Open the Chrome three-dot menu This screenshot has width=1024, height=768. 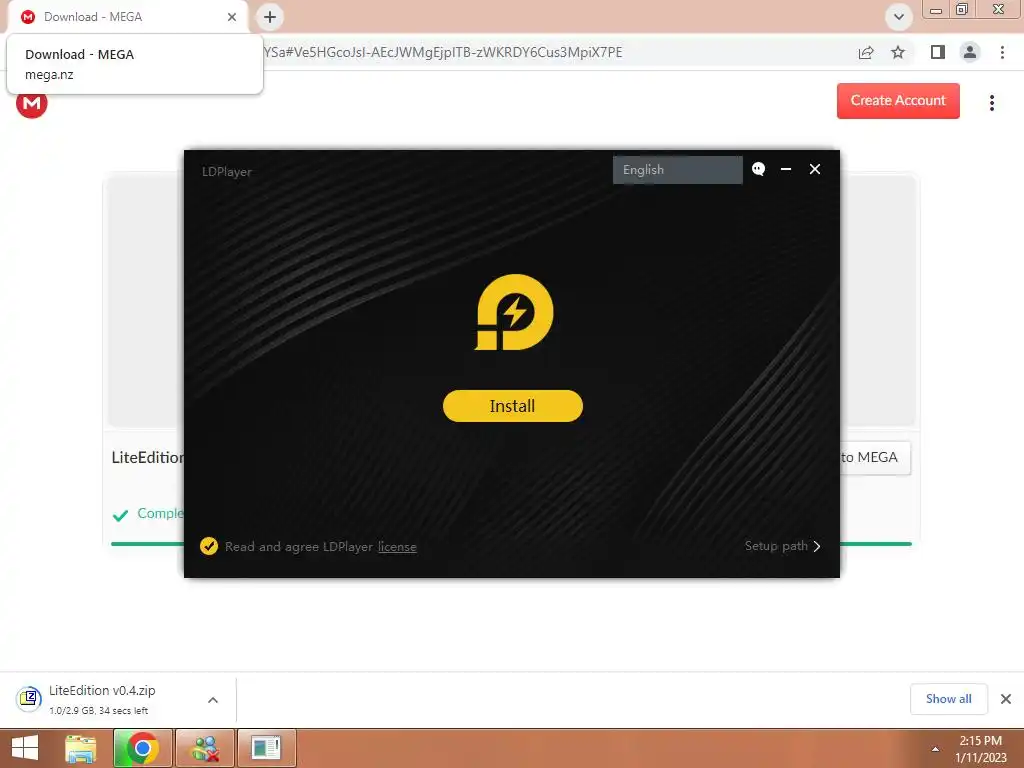click(1002, 52)
